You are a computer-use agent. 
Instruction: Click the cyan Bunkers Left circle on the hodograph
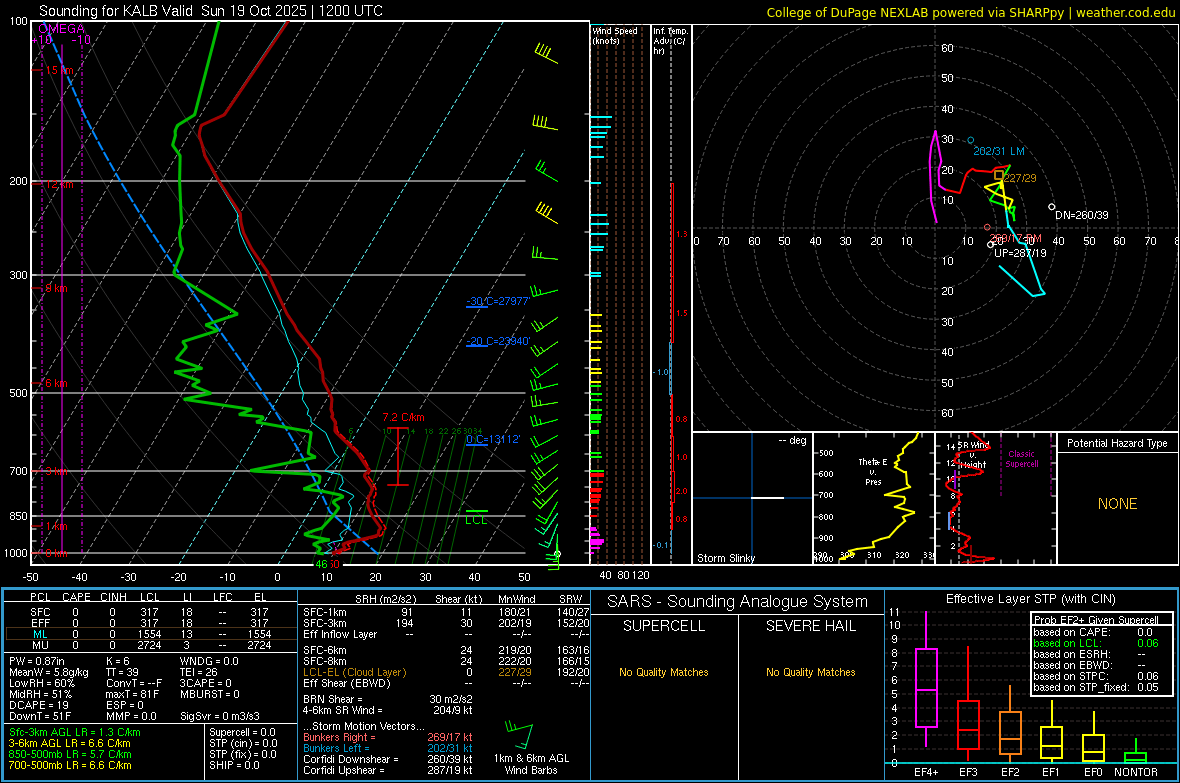coord(971,141)
